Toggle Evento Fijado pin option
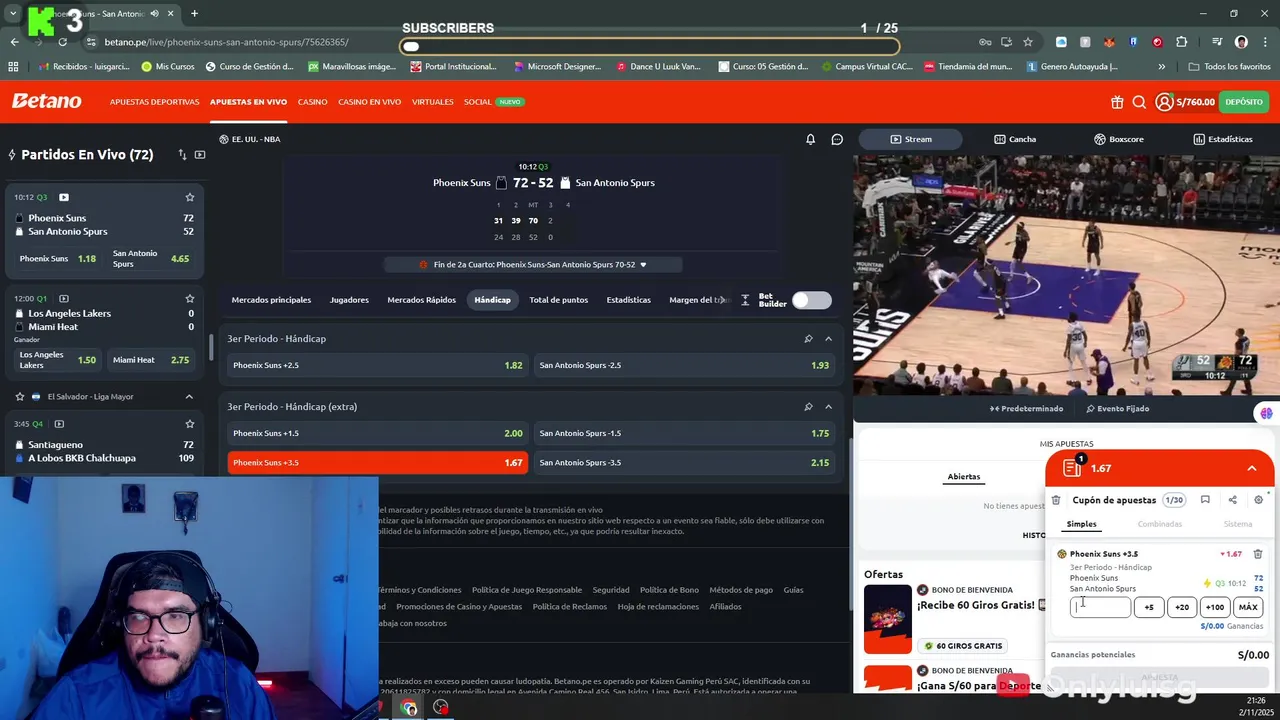This screenshot has height=720, width=1280. [x=1118, y=408]
